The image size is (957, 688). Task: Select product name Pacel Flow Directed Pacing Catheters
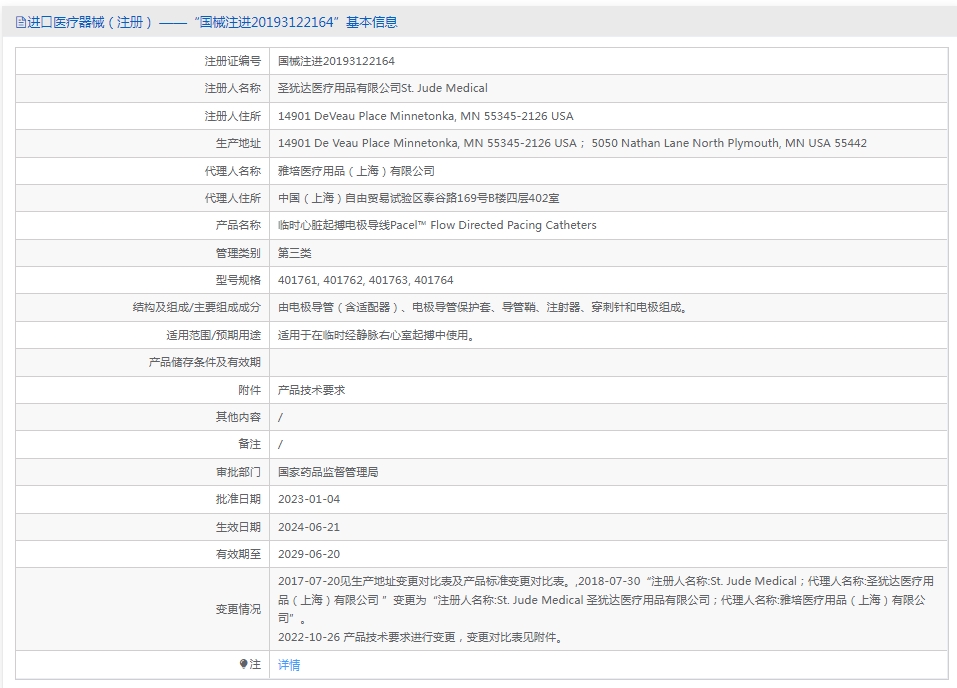[437, 225]
